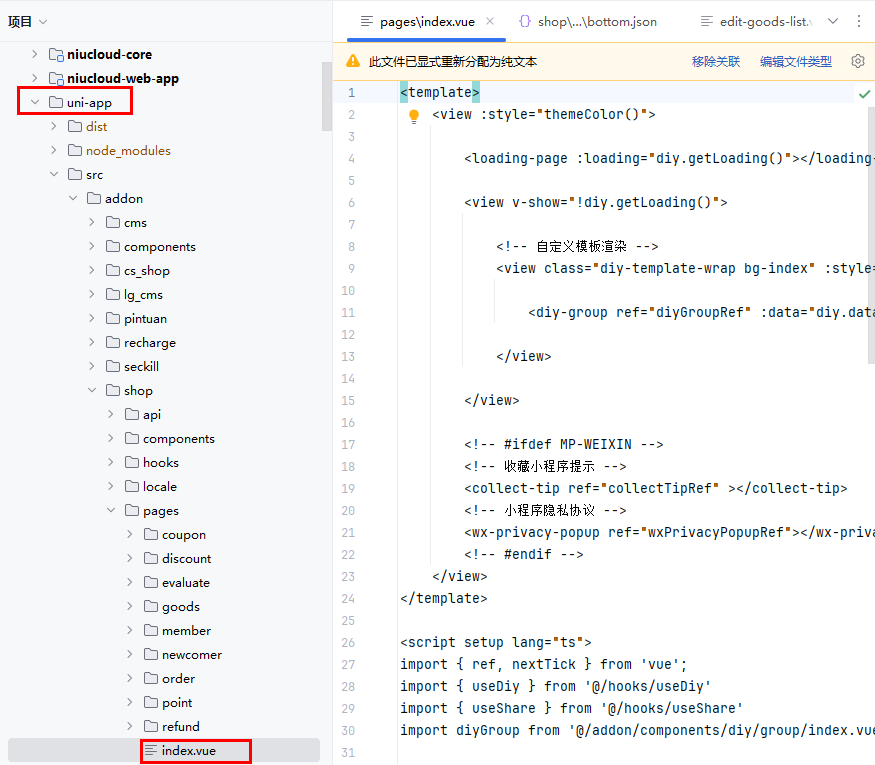
Task: Click the yellow intention lightbulb icon
Action: tap(414, 116)
